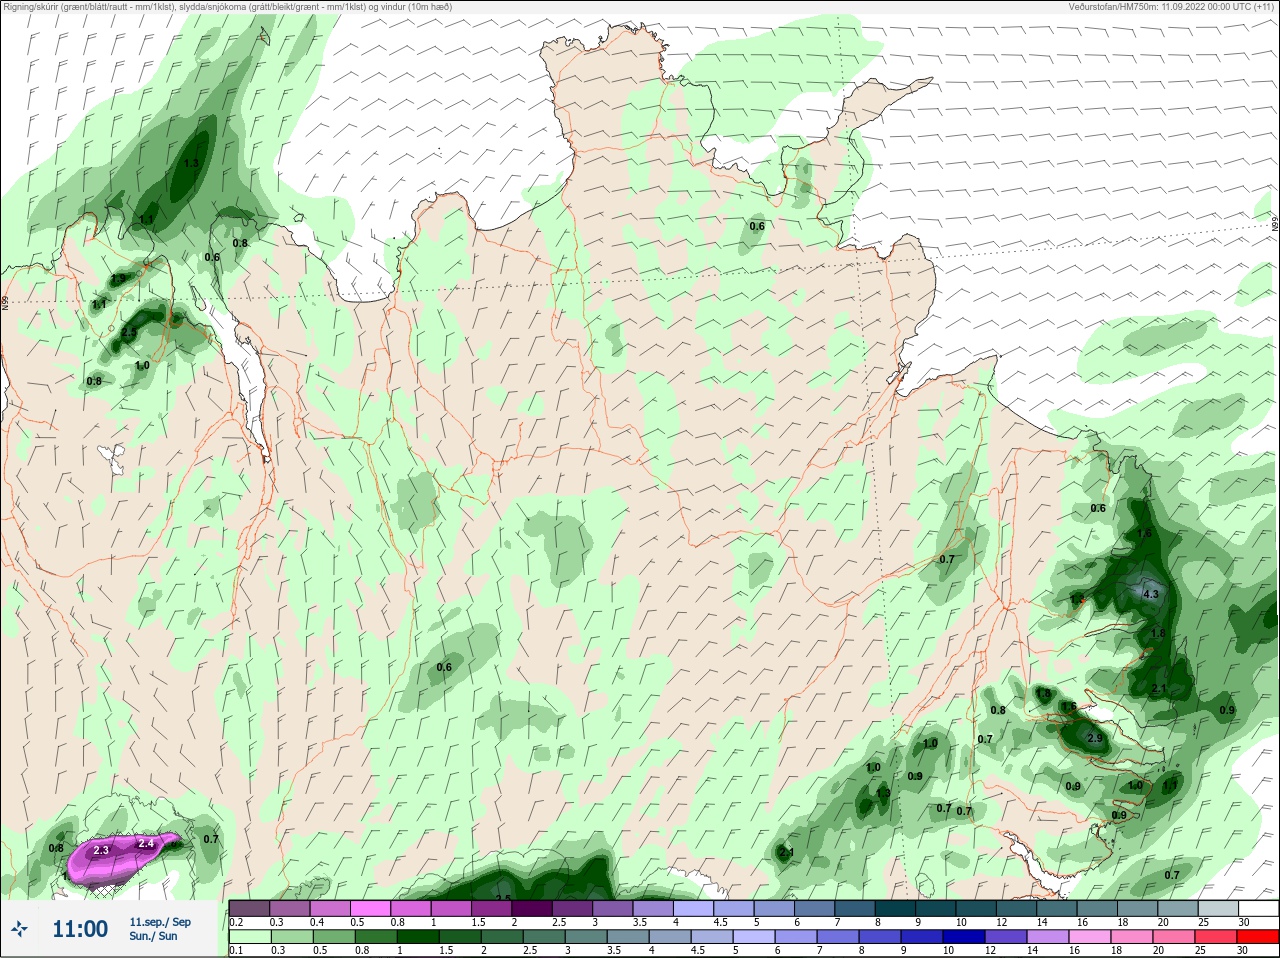Click the grey-purple swatch above upper-scale 0.2

click(x=249, y=908)
